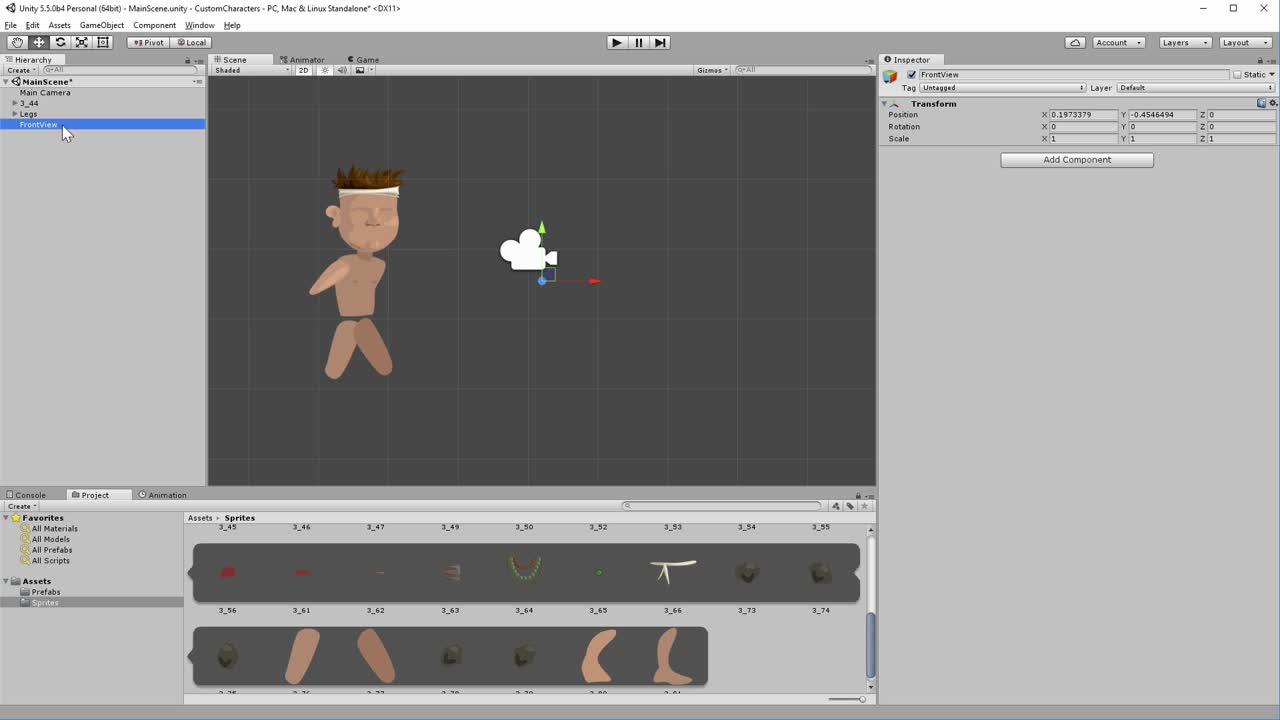
Task: Toggle scene audio speaker icon
Action: [x=342, y=70]
